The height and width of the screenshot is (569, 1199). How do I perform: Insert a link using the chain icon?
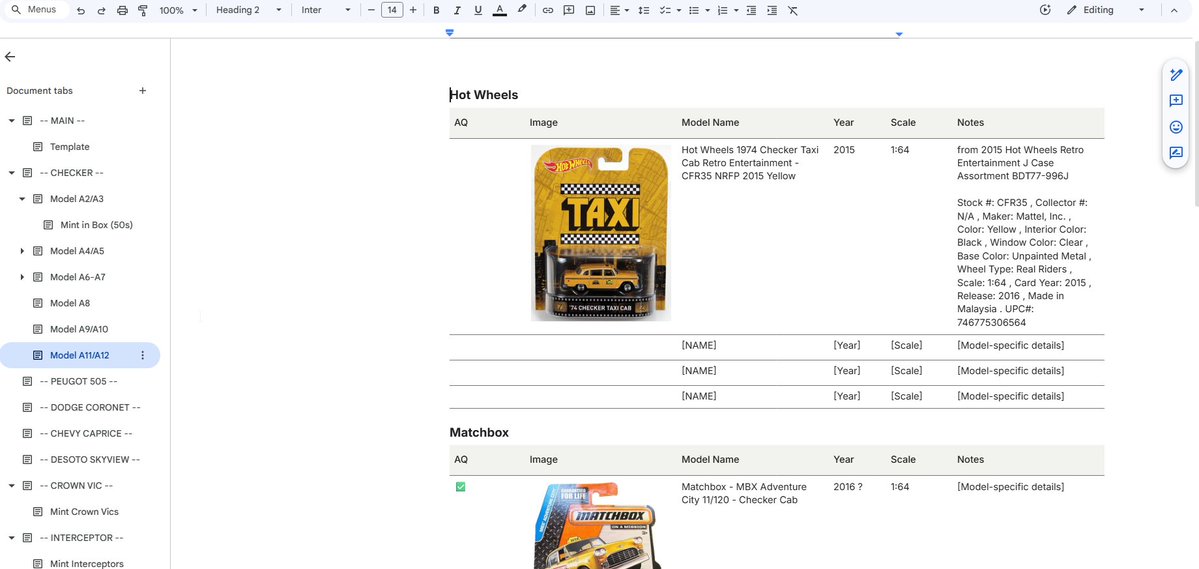click(x=548, y=11)
